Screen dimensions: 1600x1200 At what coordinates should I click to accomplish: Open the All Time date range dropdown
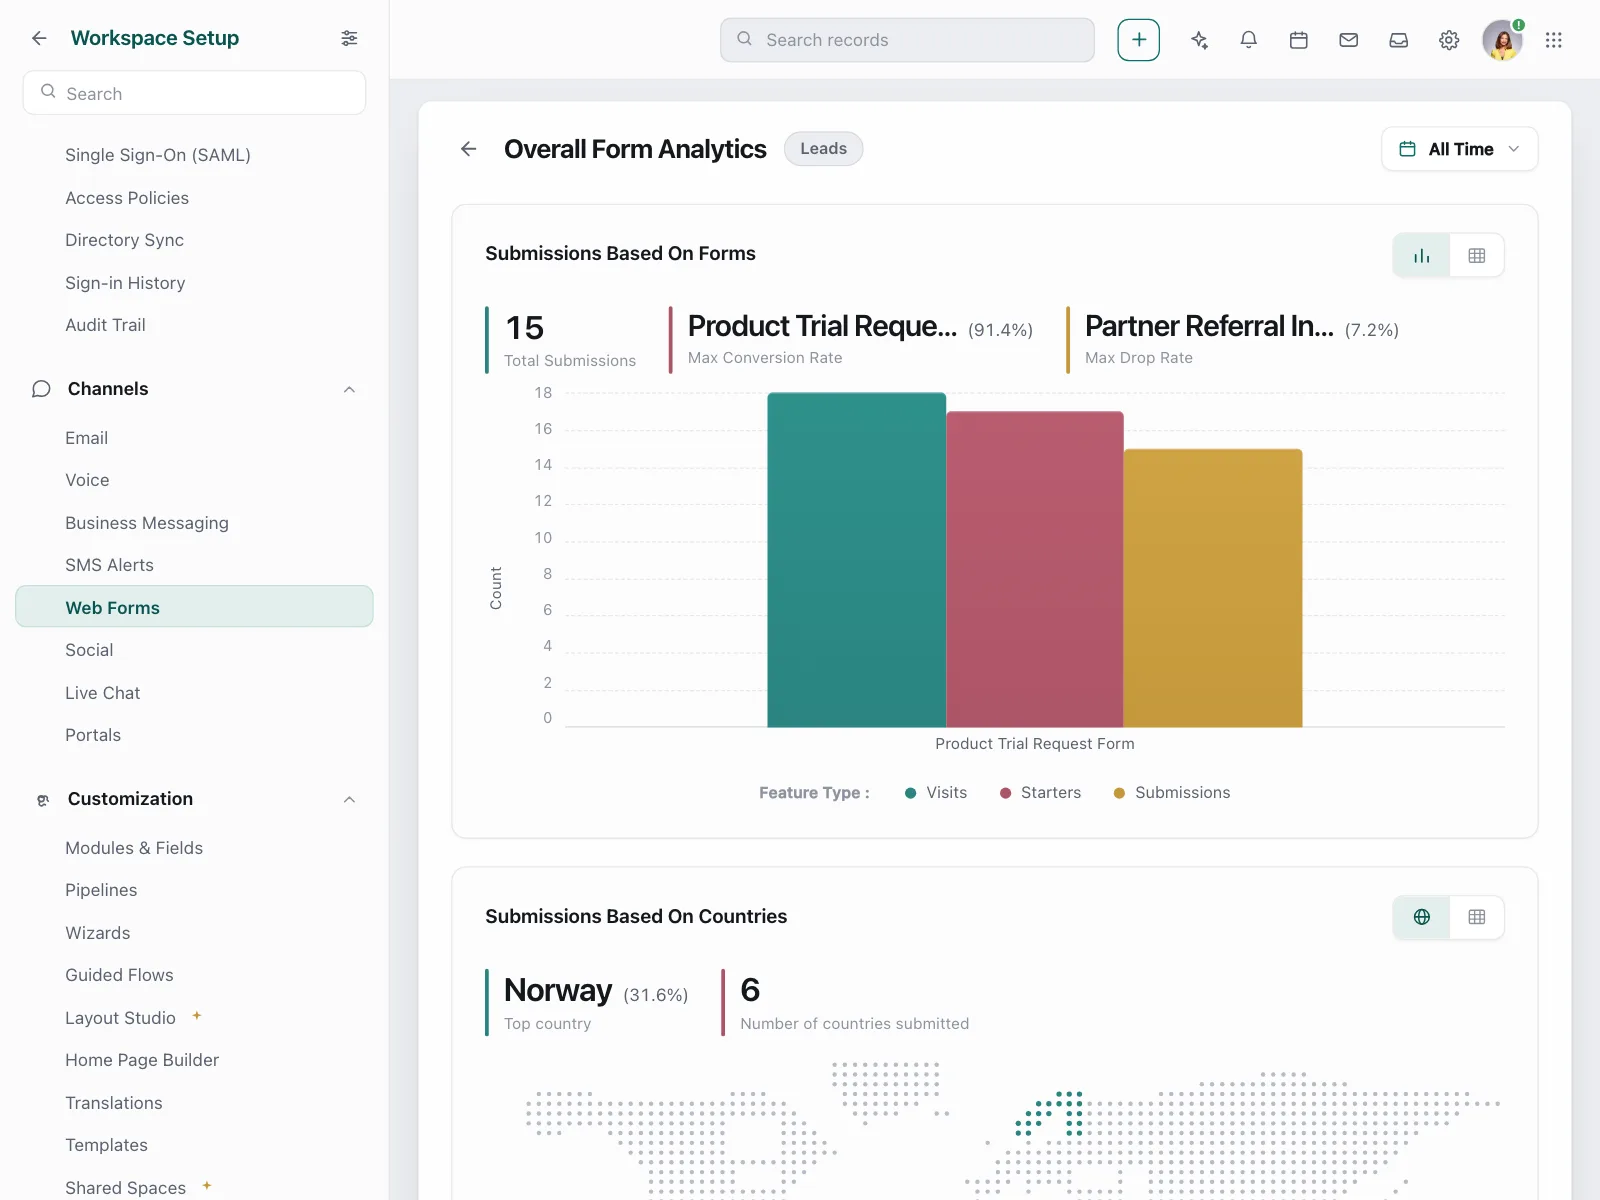[x=1460, y=149]
